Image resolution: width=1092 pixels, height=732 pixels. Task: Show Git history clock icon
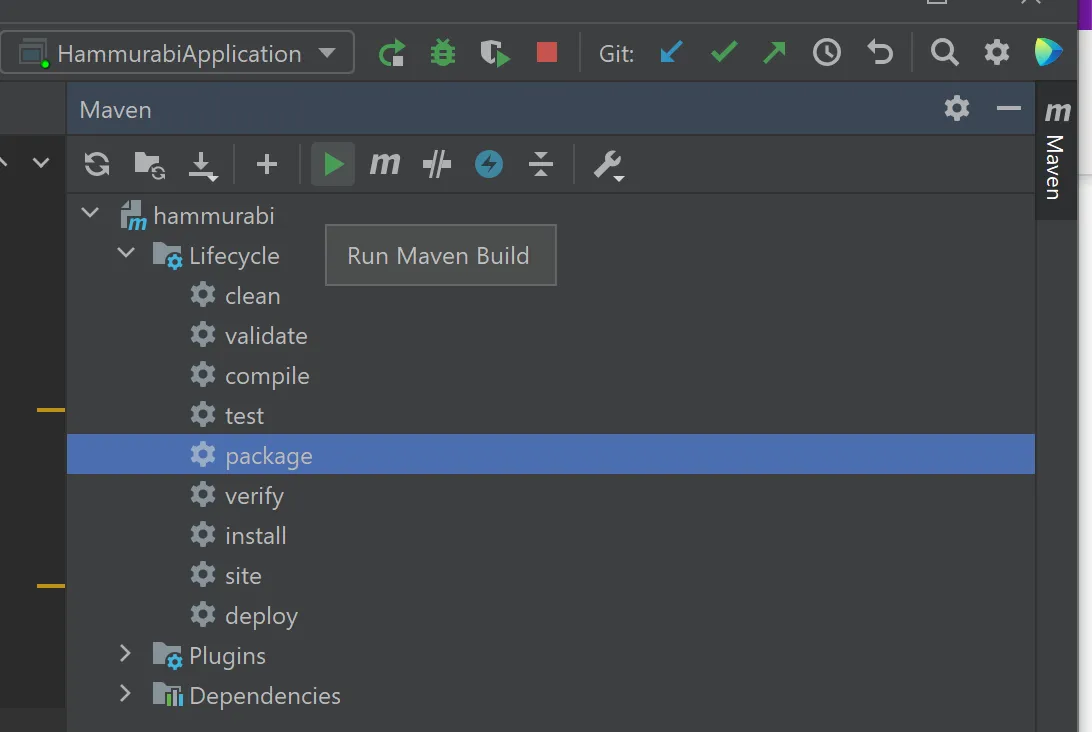[827, 52]
